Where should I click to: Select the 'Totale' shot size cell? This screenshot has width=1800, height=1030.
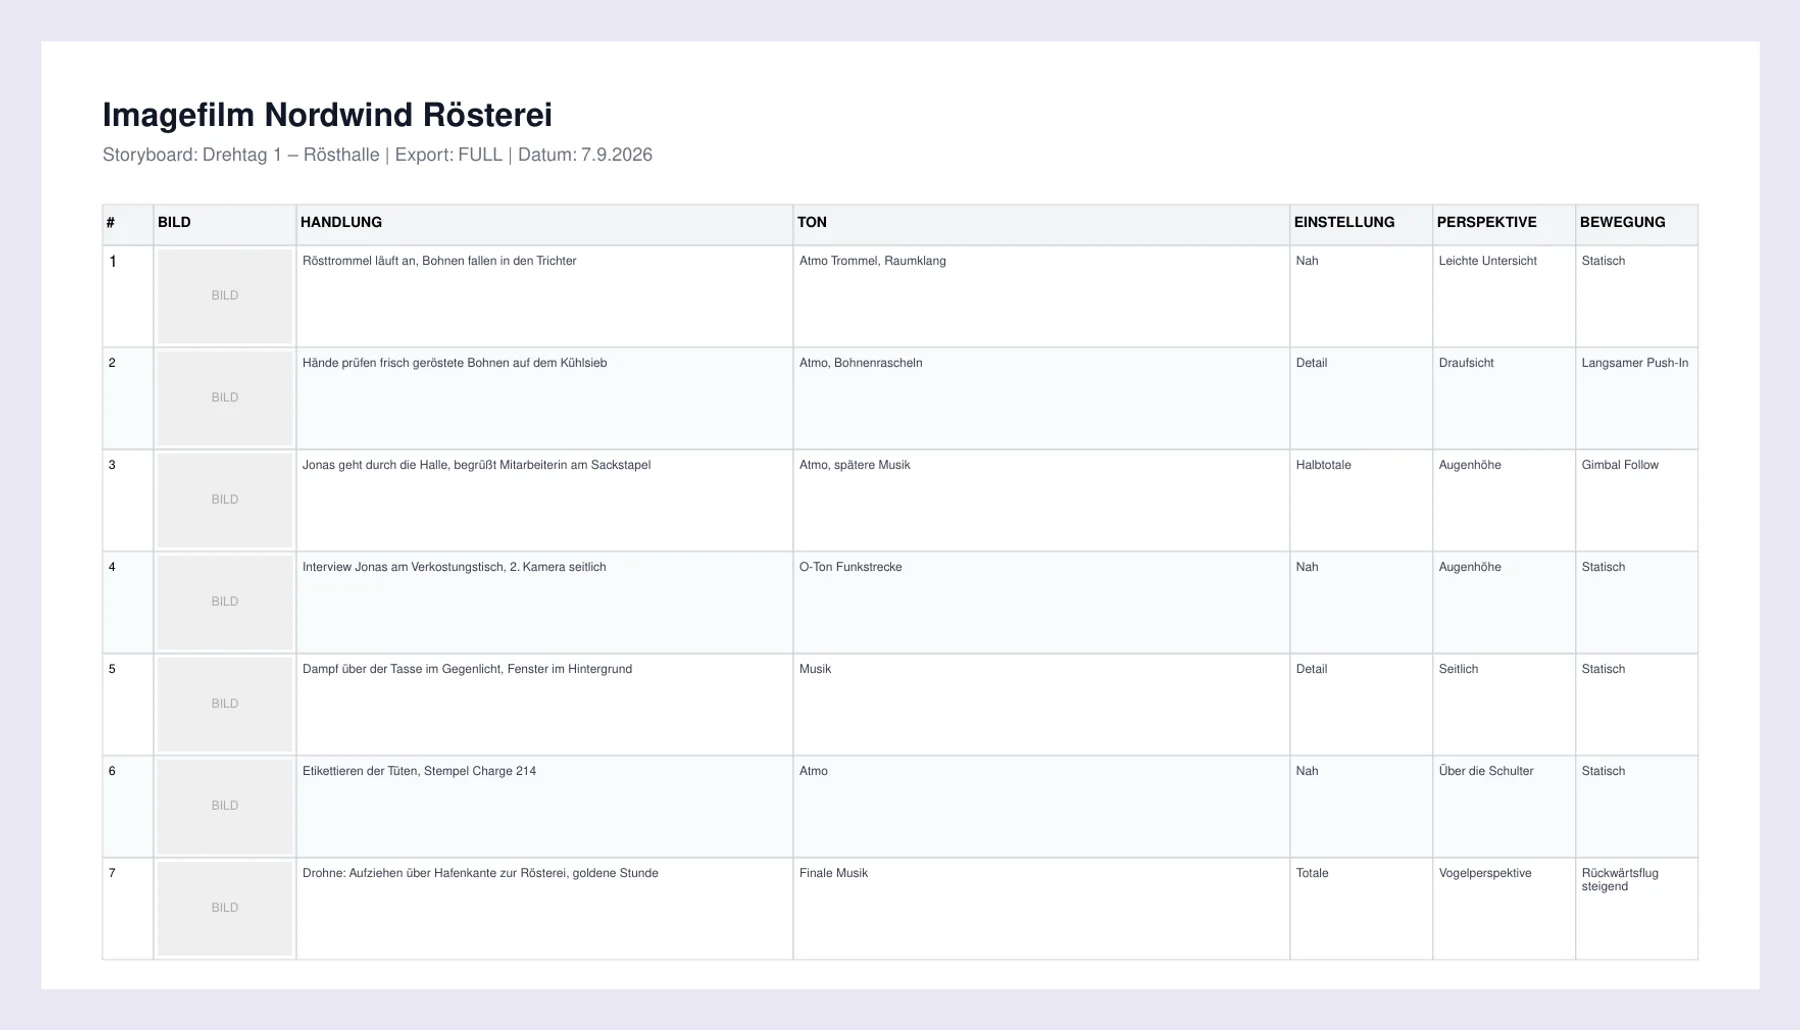[1360, 908]
